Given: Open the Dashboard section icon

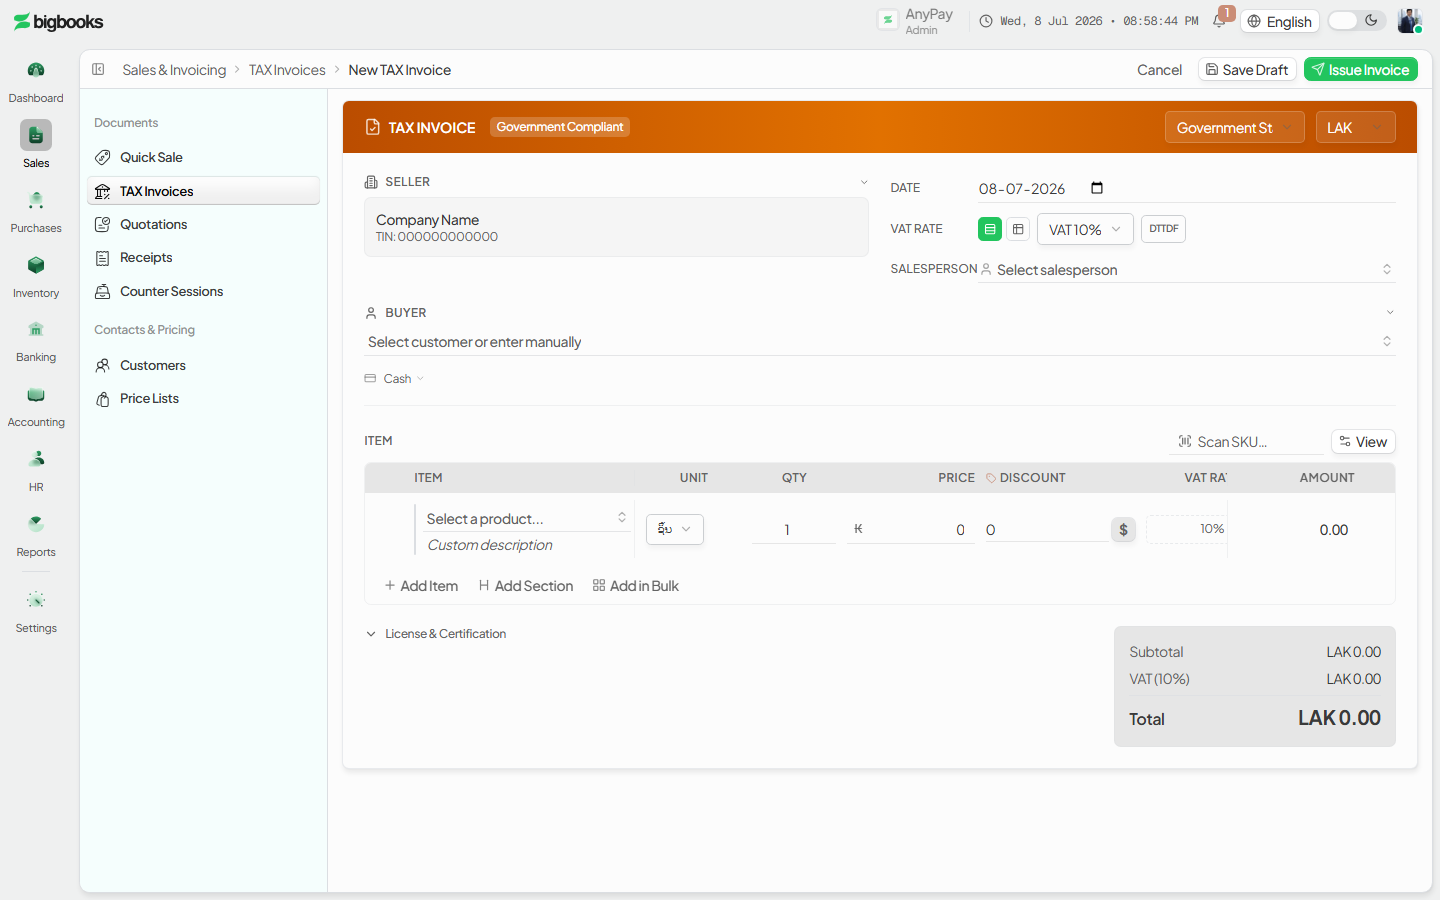Looking at the screenshot, I should [x=36, y=70].
